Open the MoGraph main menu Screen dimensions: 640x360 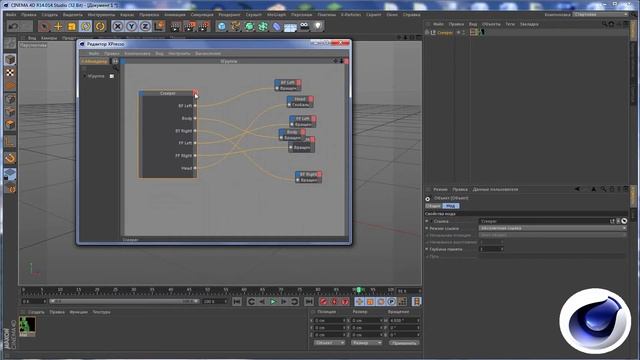pos(276,15)
